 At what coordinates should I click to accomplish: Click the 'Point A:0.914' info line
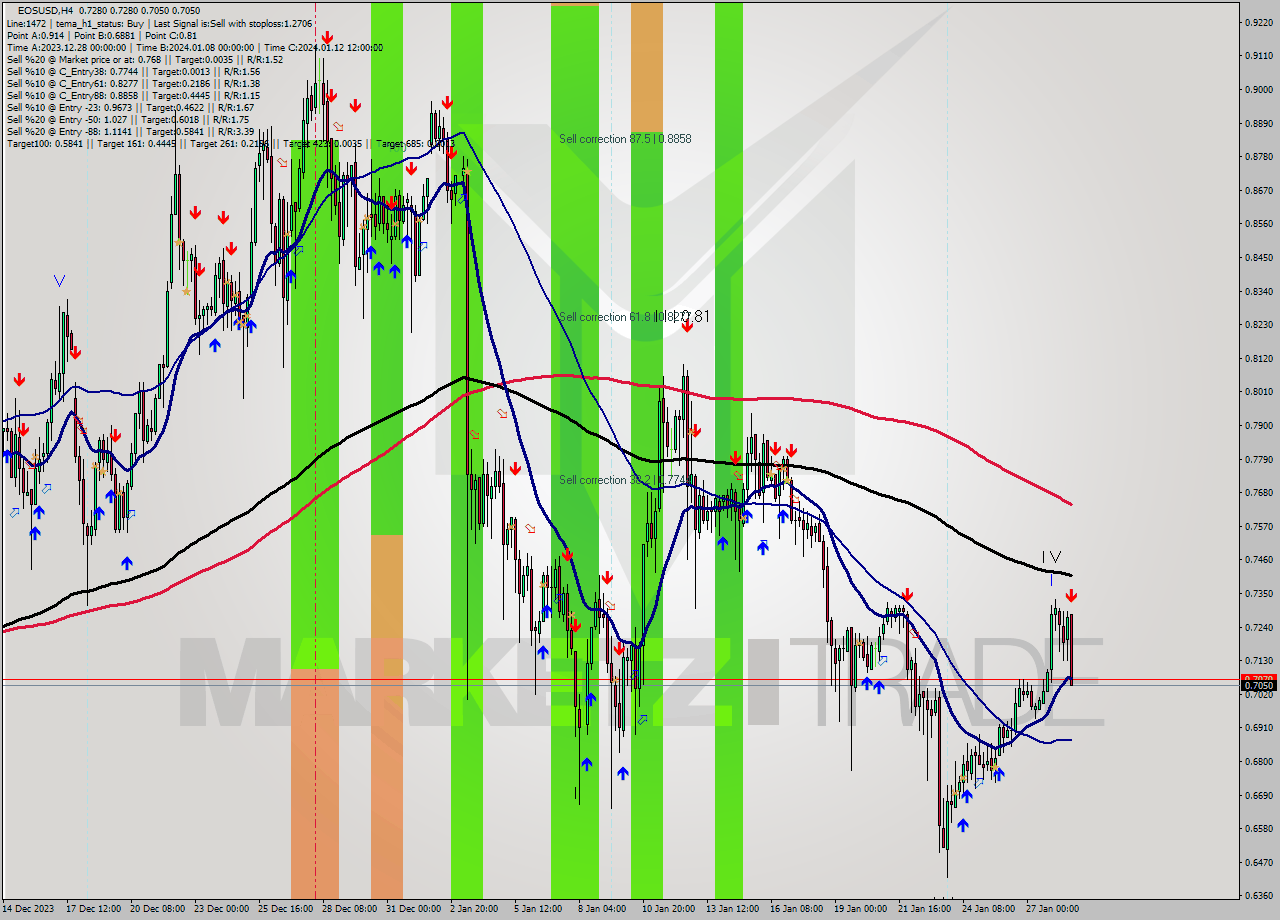click(102, 35)
